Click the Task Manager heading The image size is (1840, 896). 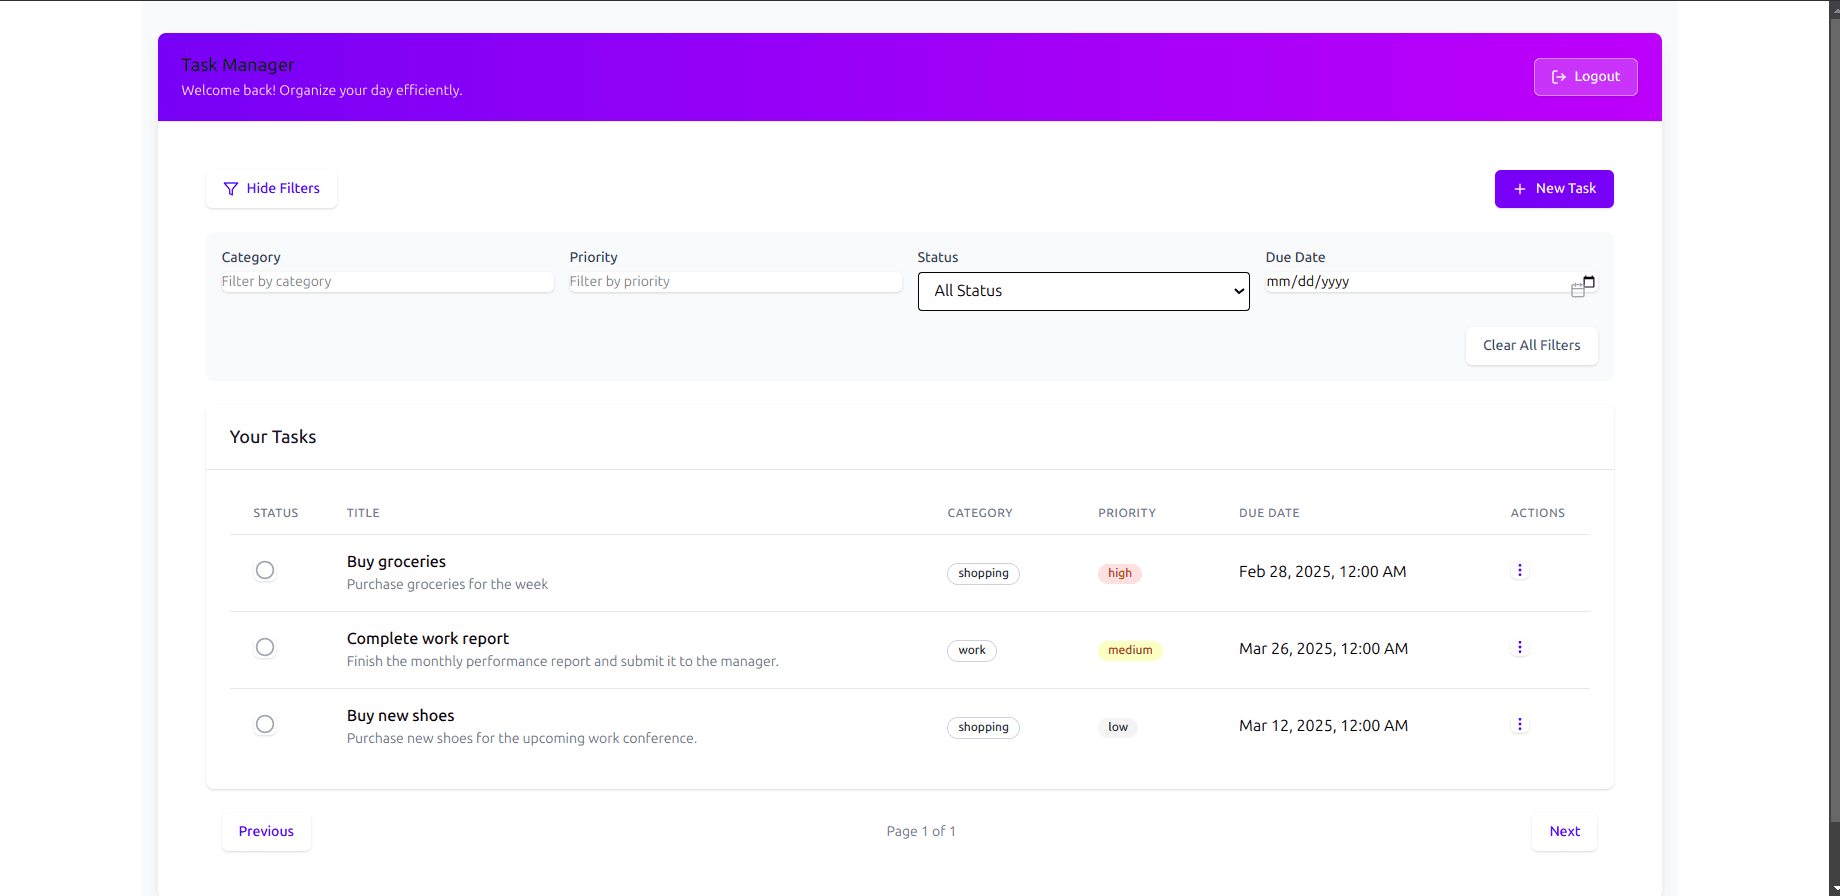click(238, 65)
